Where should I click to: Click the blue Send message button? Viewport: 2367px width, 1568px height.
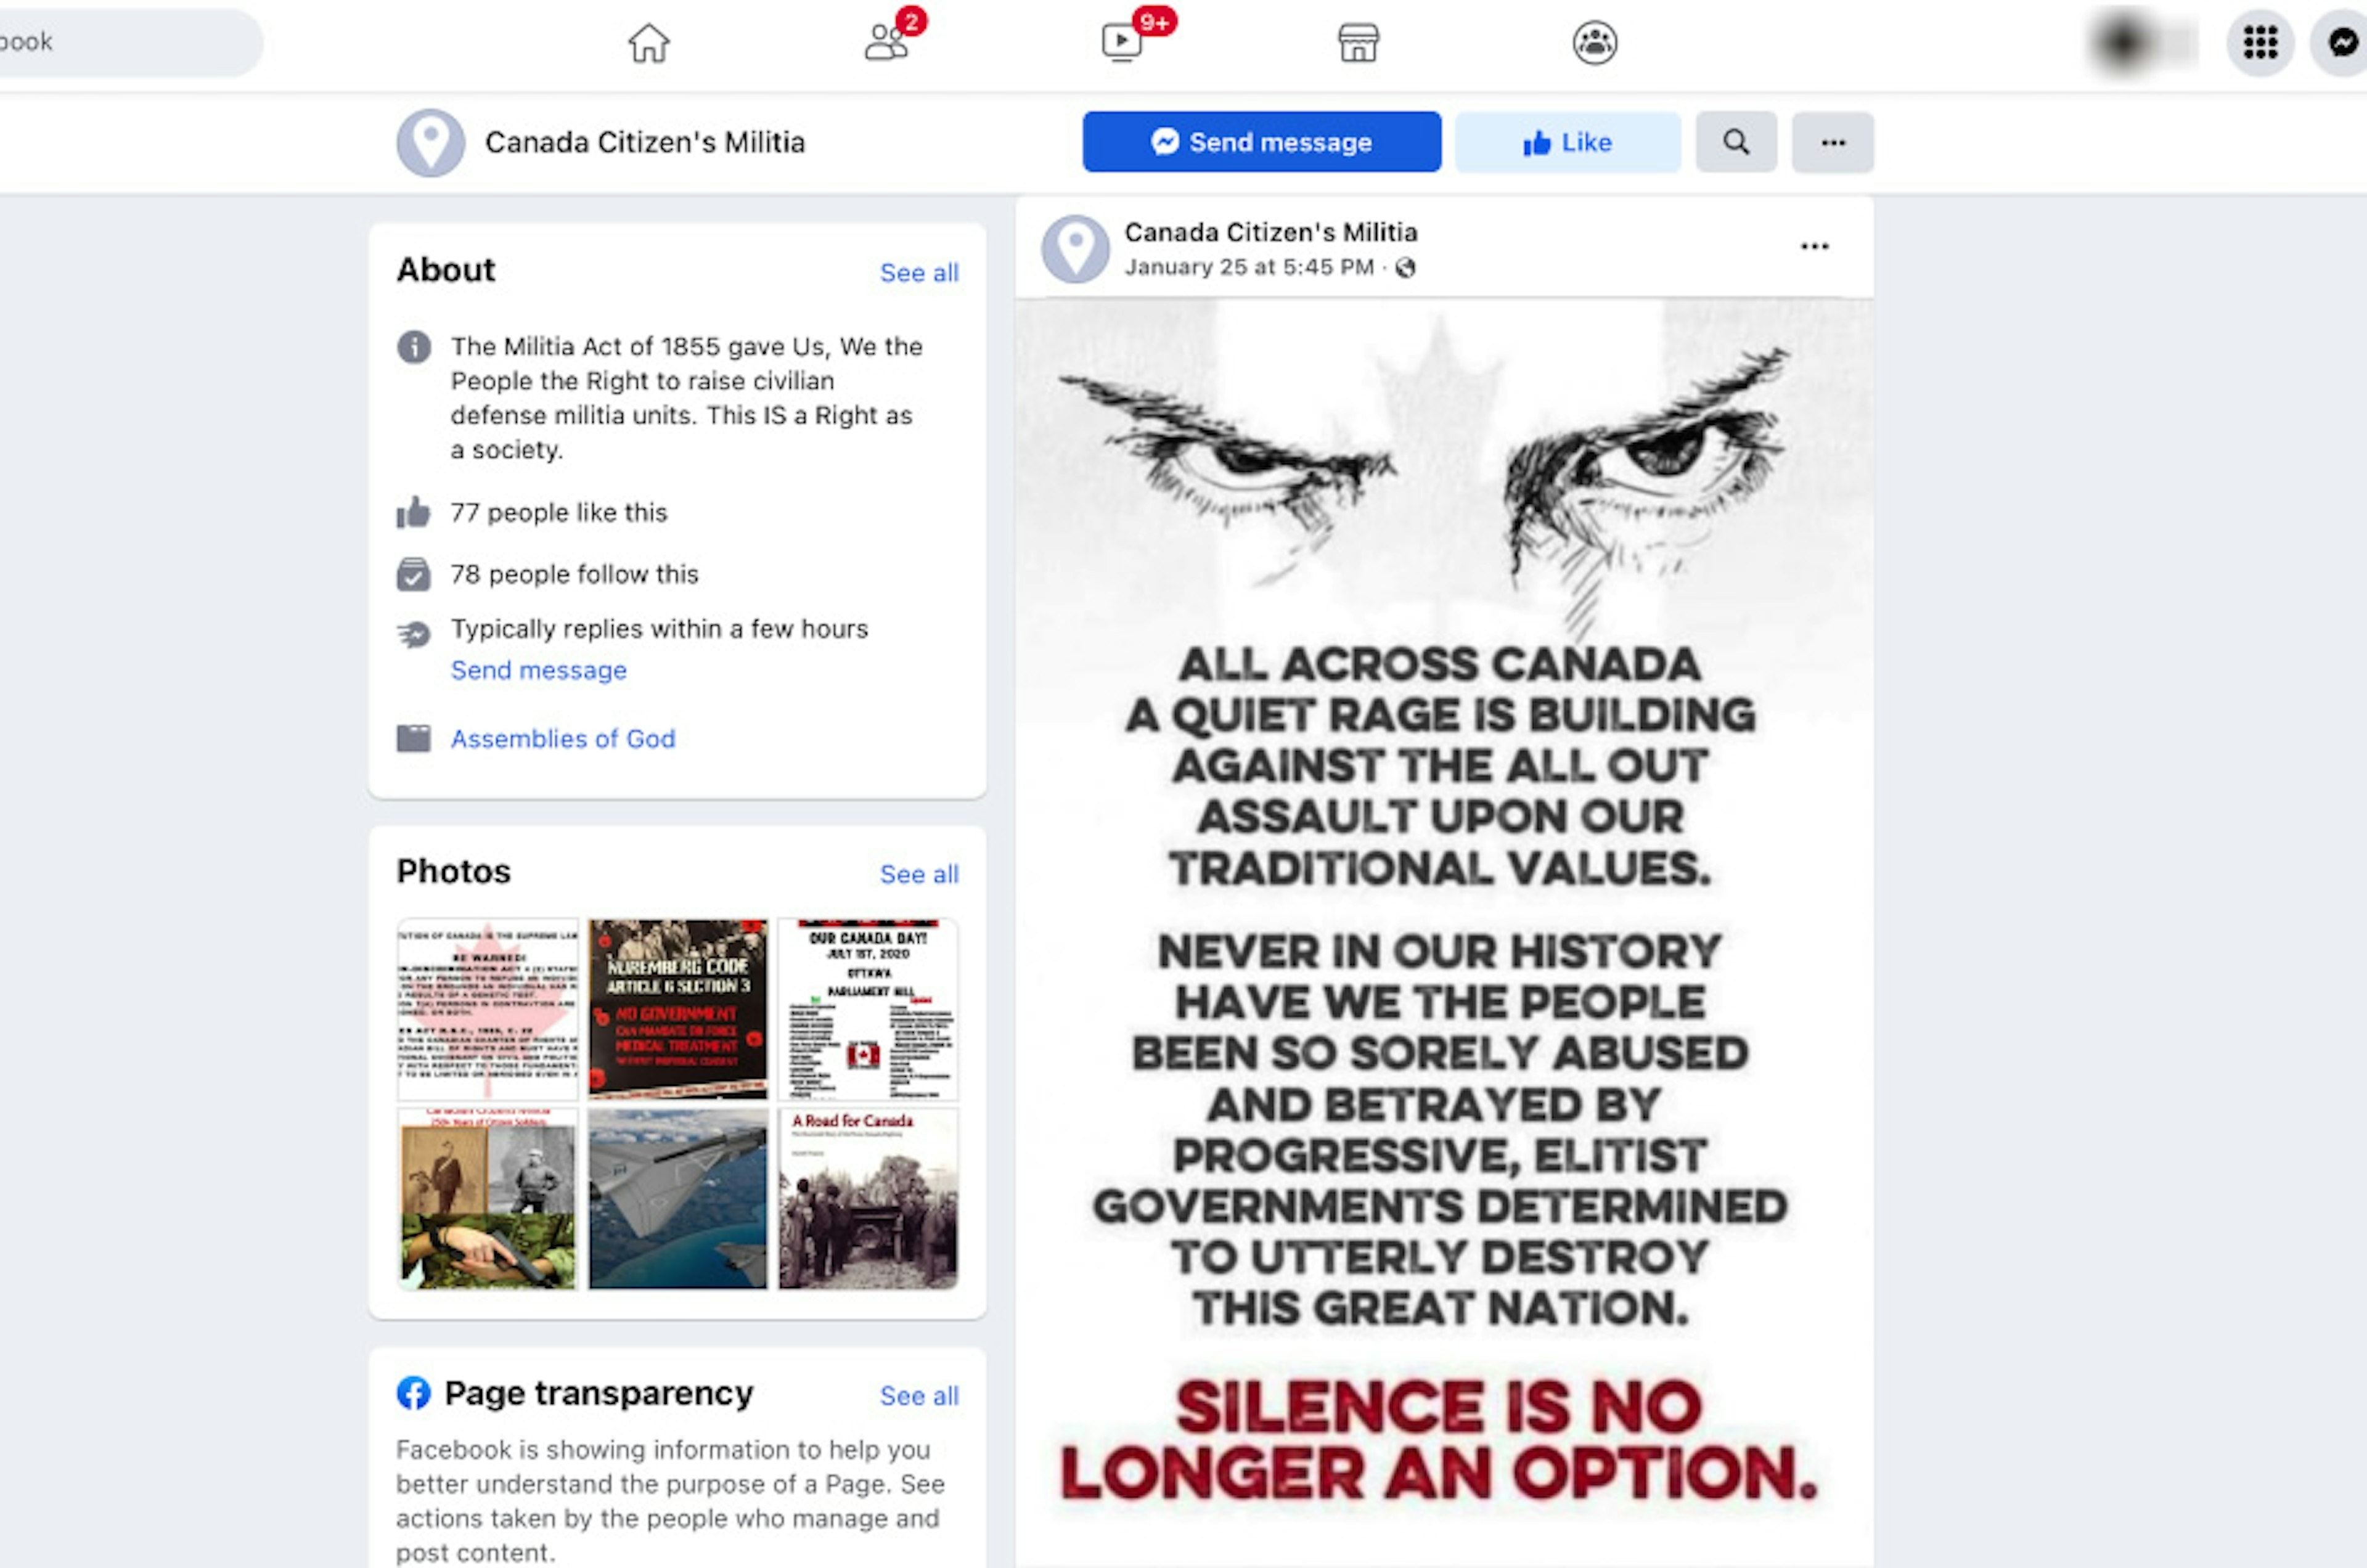point(1261,142)
